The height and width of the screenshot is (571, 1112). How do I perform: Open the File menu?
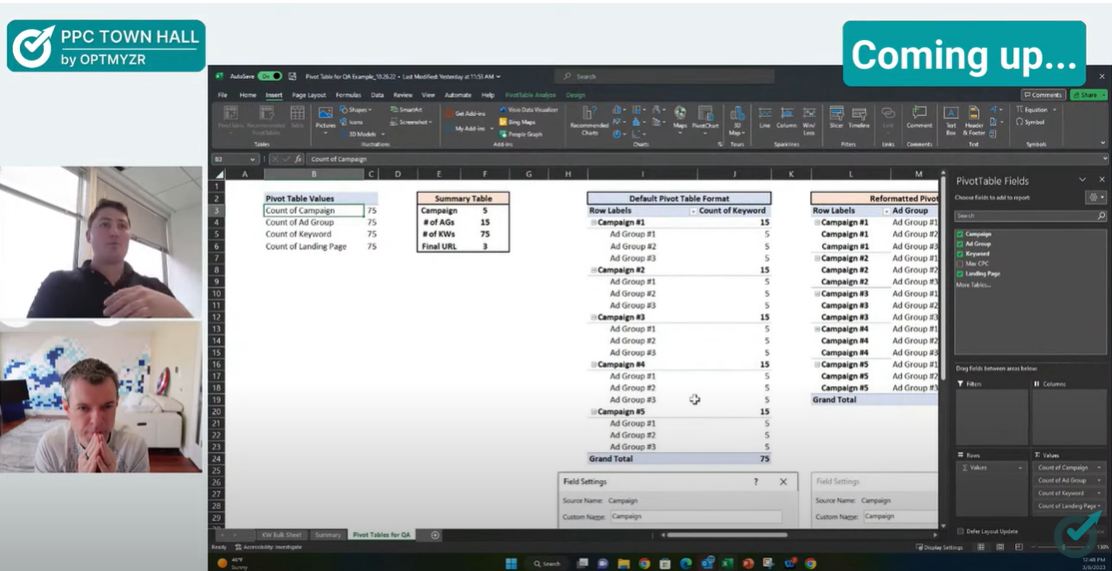click(223, 95)
